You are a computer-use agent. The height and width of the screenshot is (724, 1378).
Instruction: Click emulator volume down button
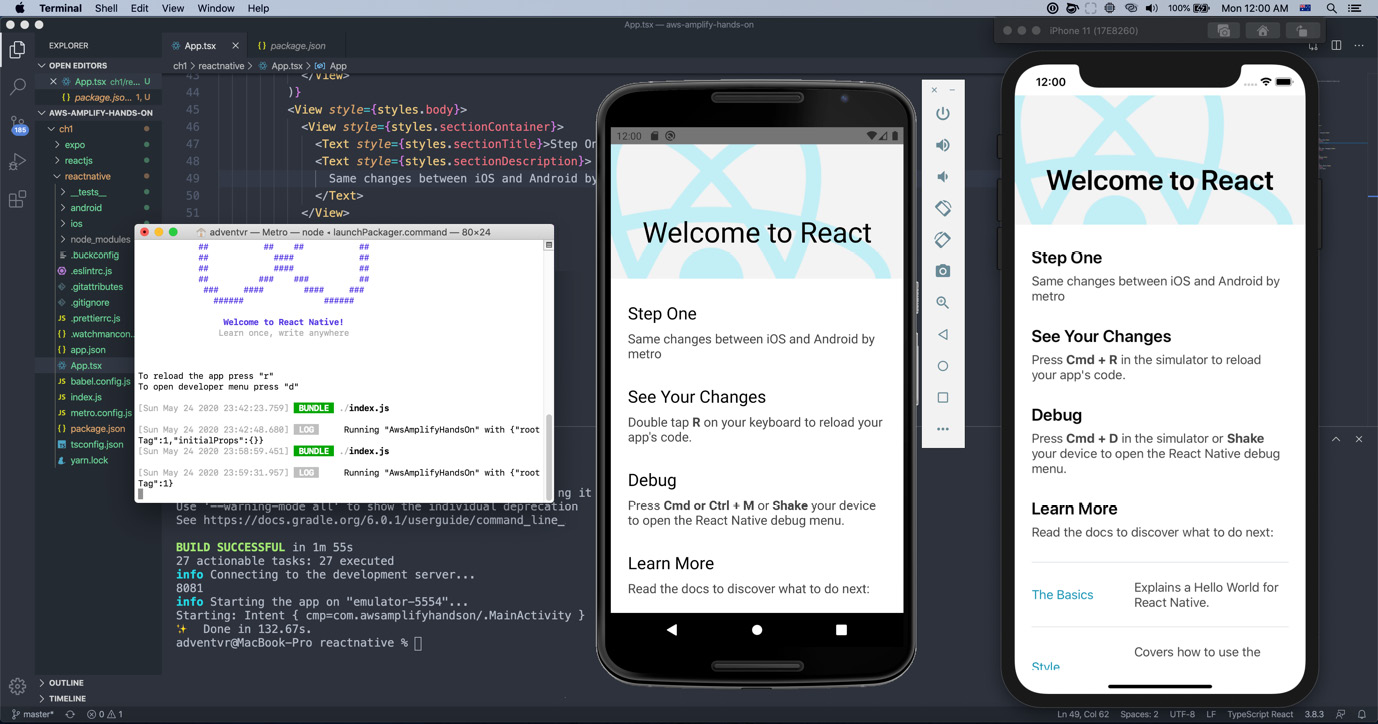[x=942, y=177]
